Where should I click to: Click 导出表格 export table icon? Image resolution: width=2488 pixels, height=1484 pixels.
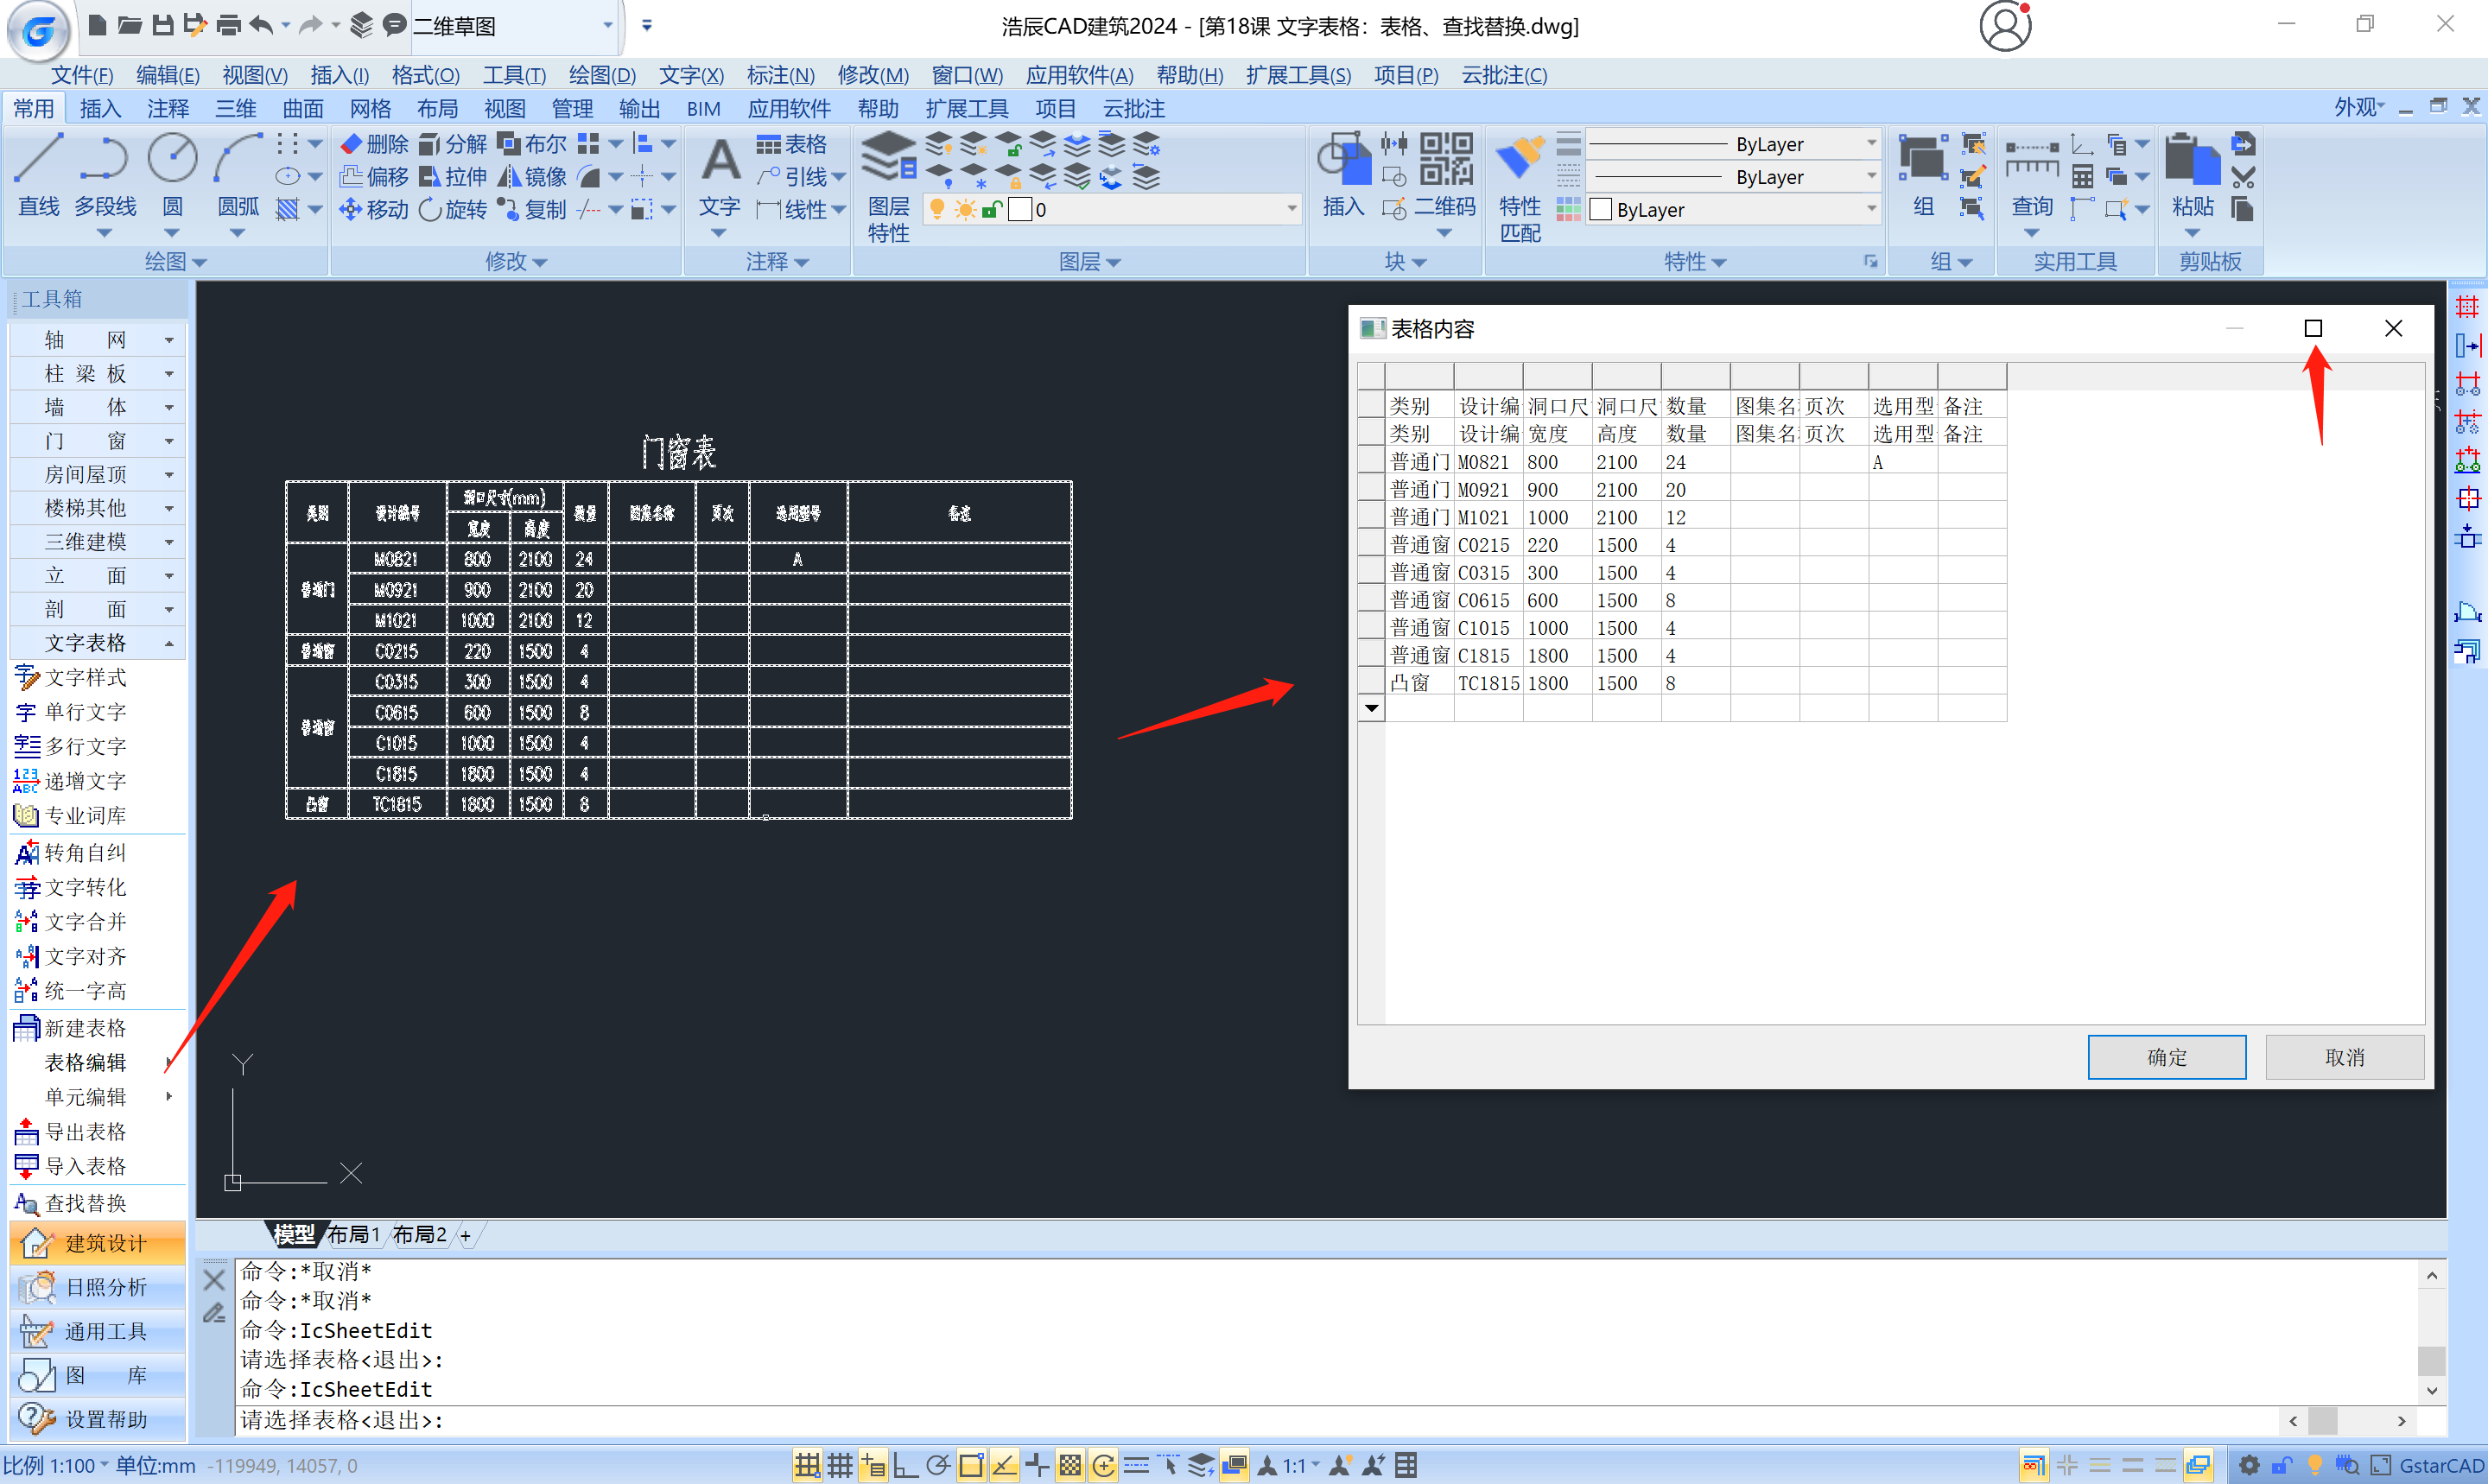(27, 1132)
